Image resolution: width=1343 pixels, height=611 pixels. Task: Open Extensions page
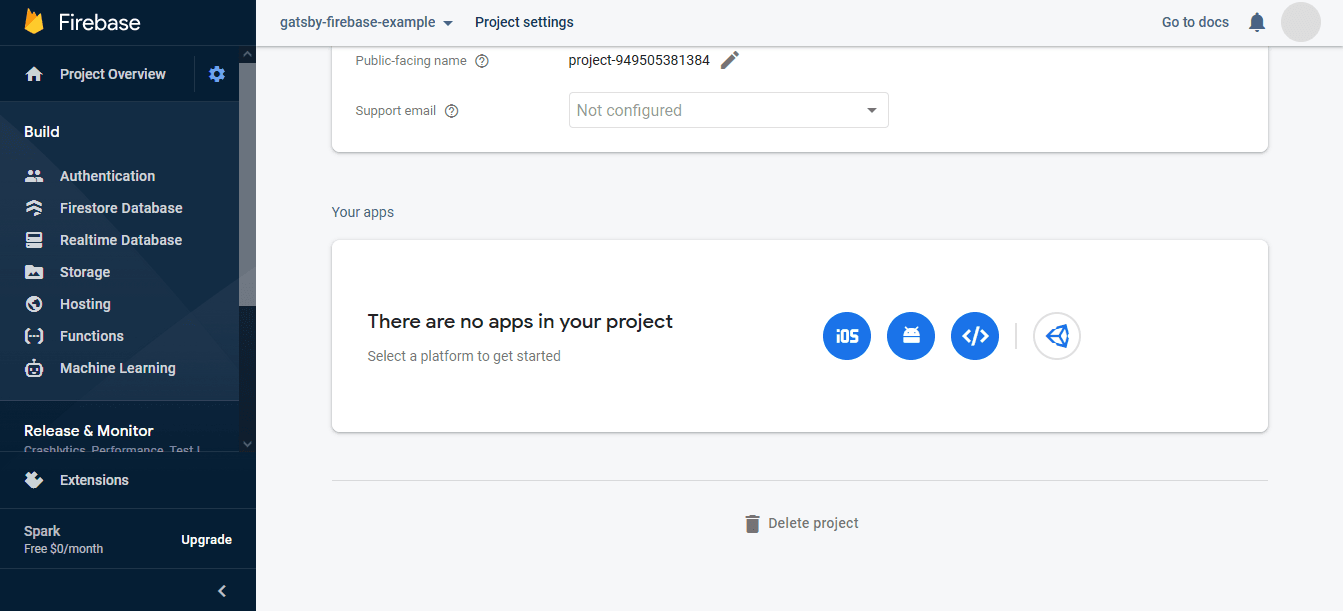pyautogui.click(x=94, y=480)
